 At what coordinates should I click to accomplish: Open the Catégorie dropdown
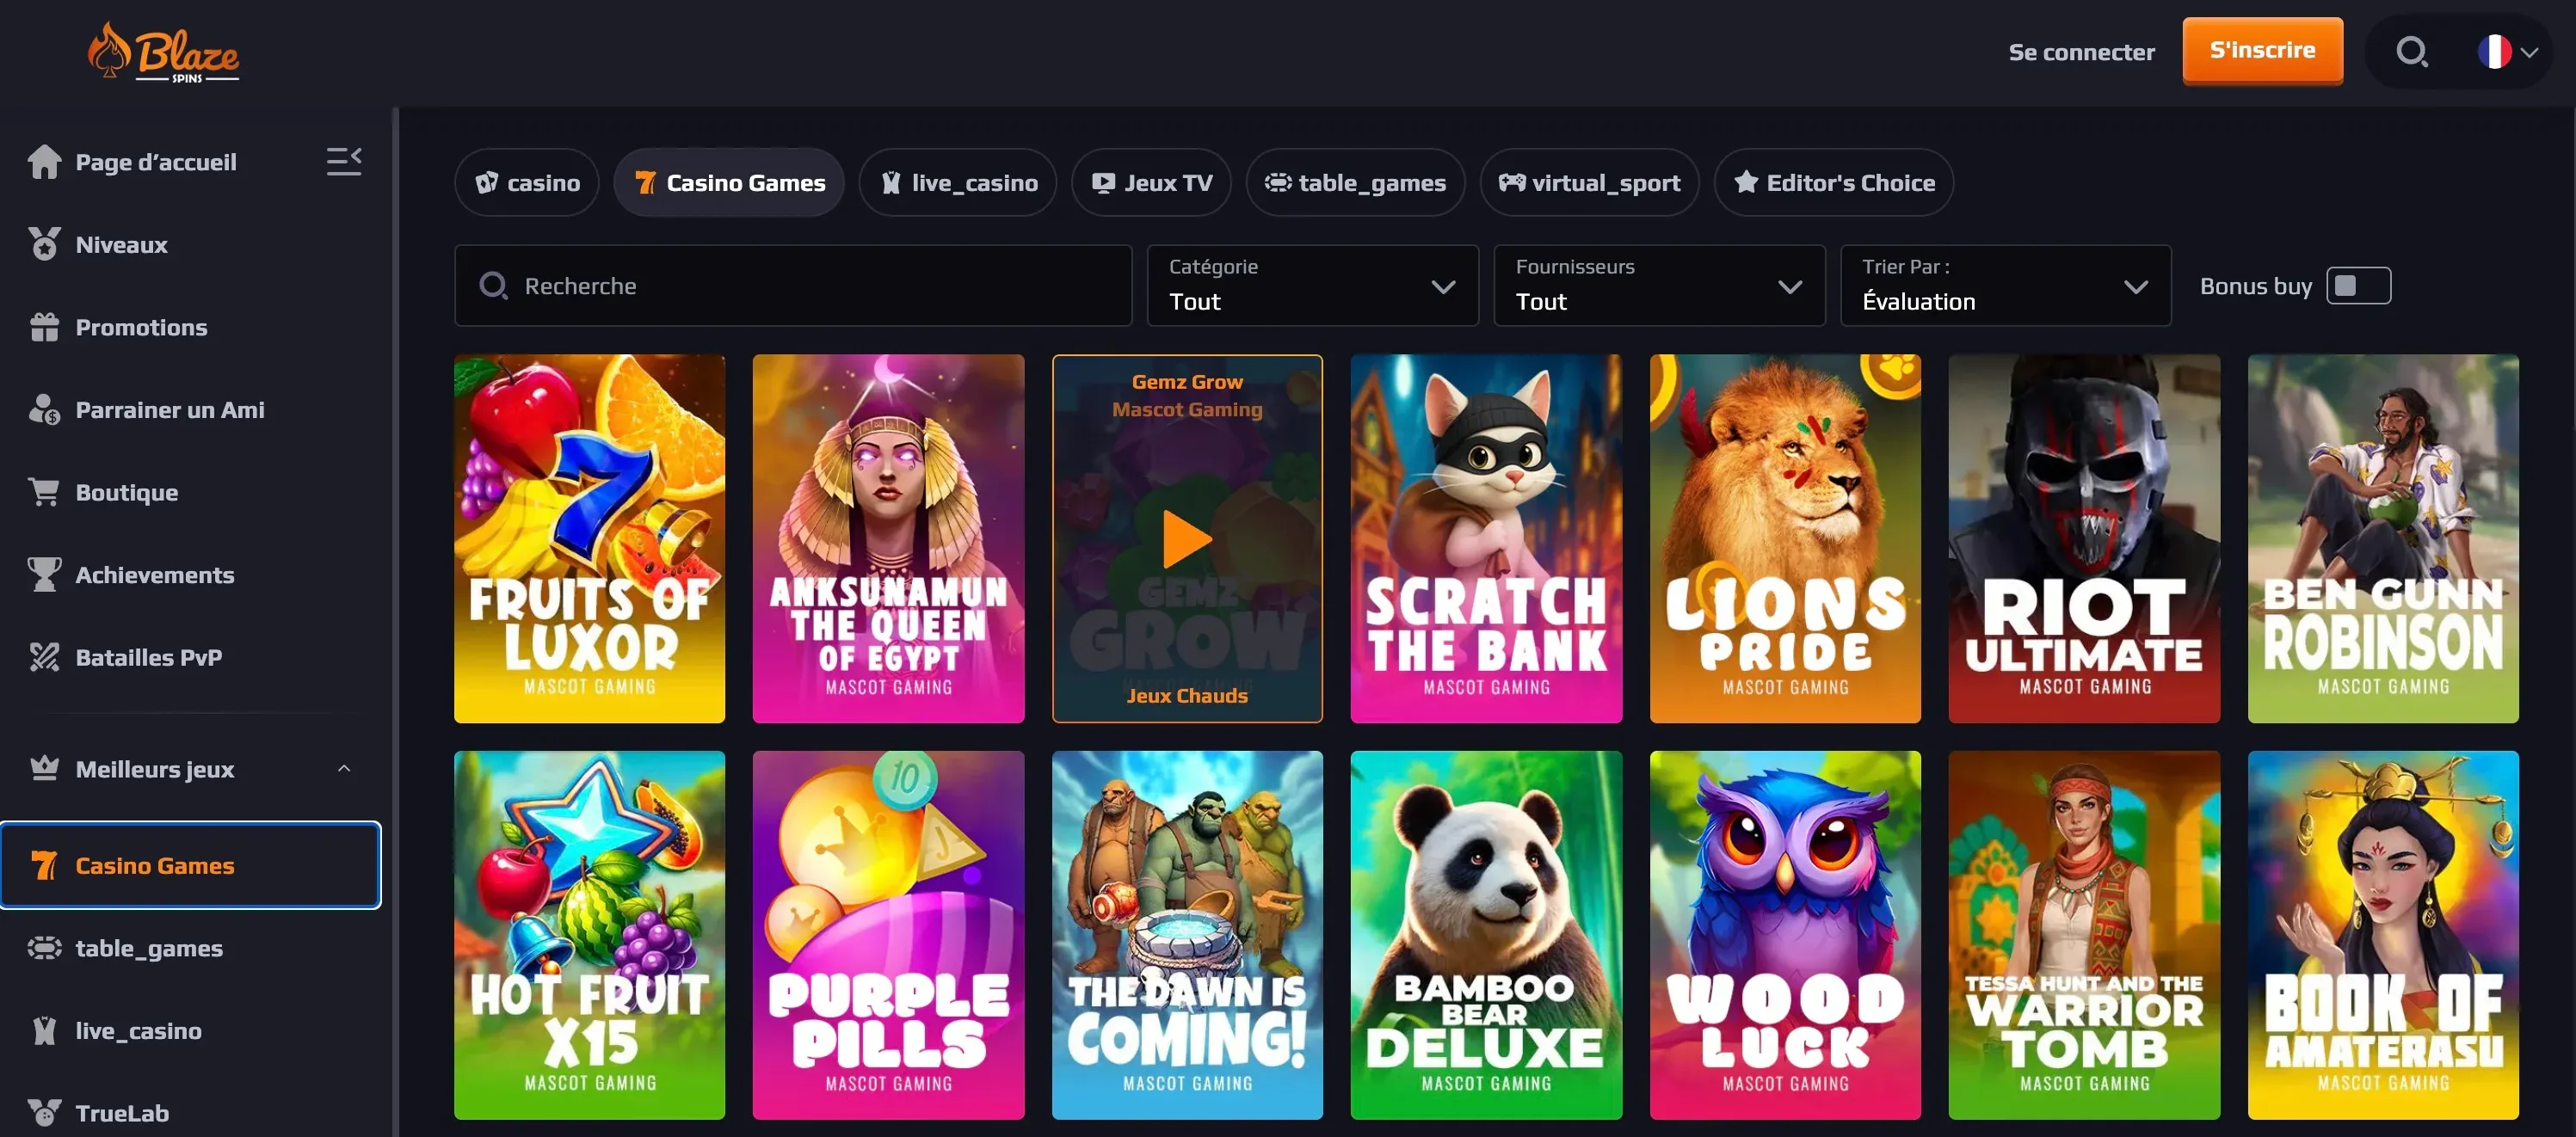[x=1312, y=286]
